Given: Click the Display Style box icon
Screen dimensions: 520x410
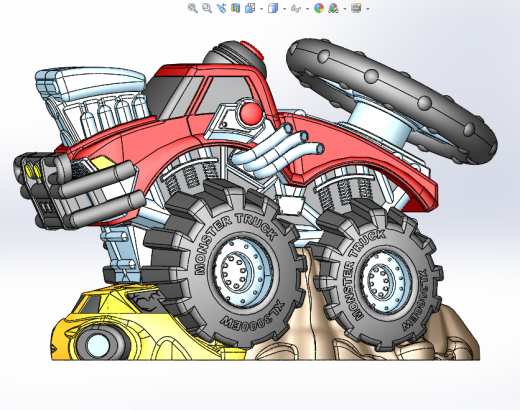Looking at the screenshot, I should click(273, 8).
